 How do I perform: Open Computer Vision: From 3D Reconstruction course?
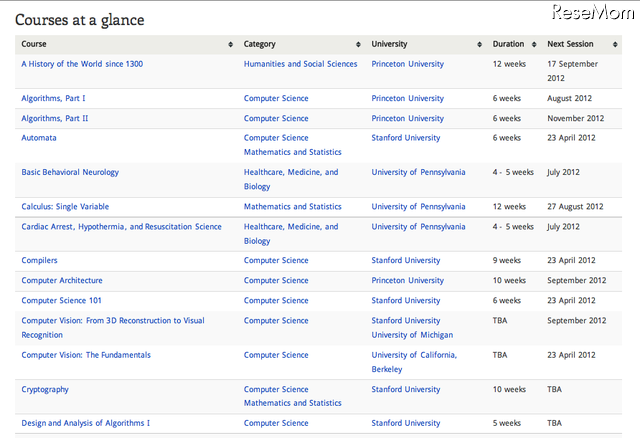pos(113,327)
